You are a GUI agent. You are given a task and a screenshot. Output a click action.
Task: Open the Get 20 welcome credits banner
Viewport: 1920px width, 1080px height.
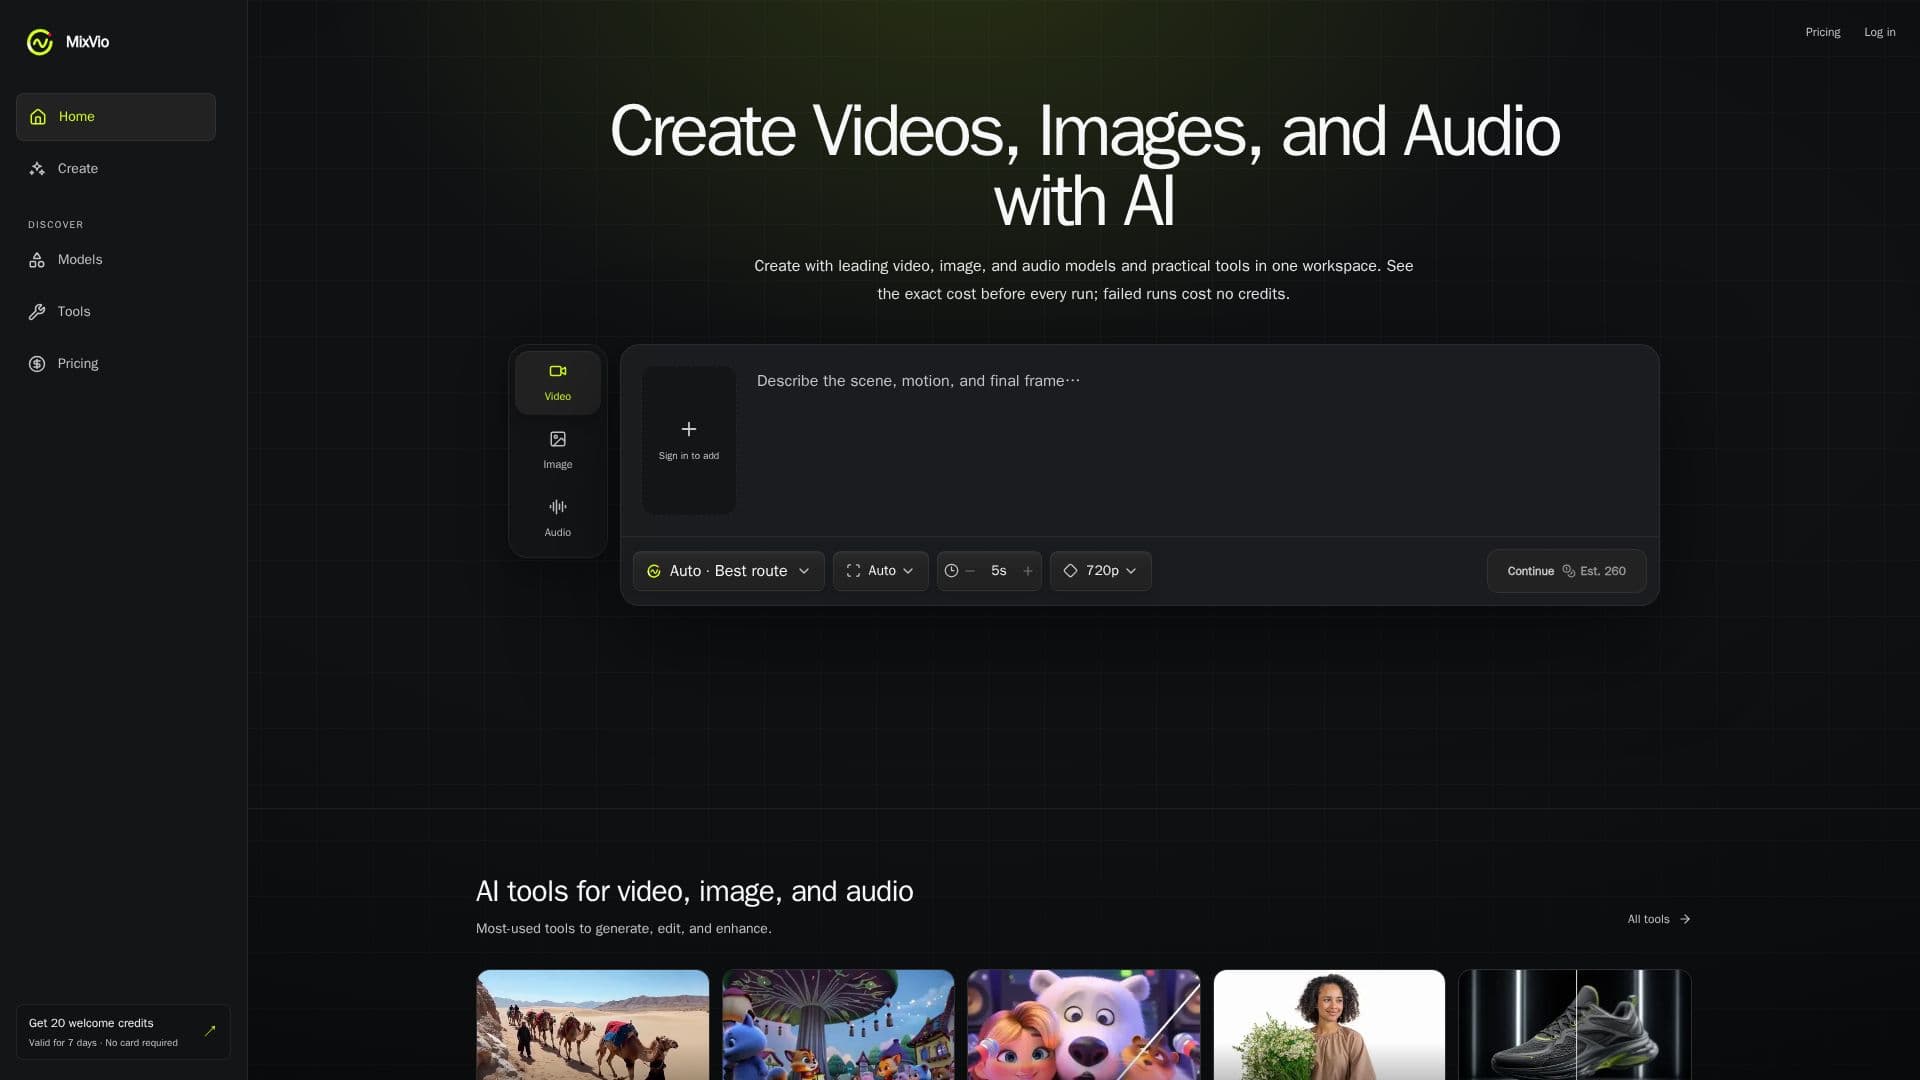pyautogui.click(x=123, y=1032)
